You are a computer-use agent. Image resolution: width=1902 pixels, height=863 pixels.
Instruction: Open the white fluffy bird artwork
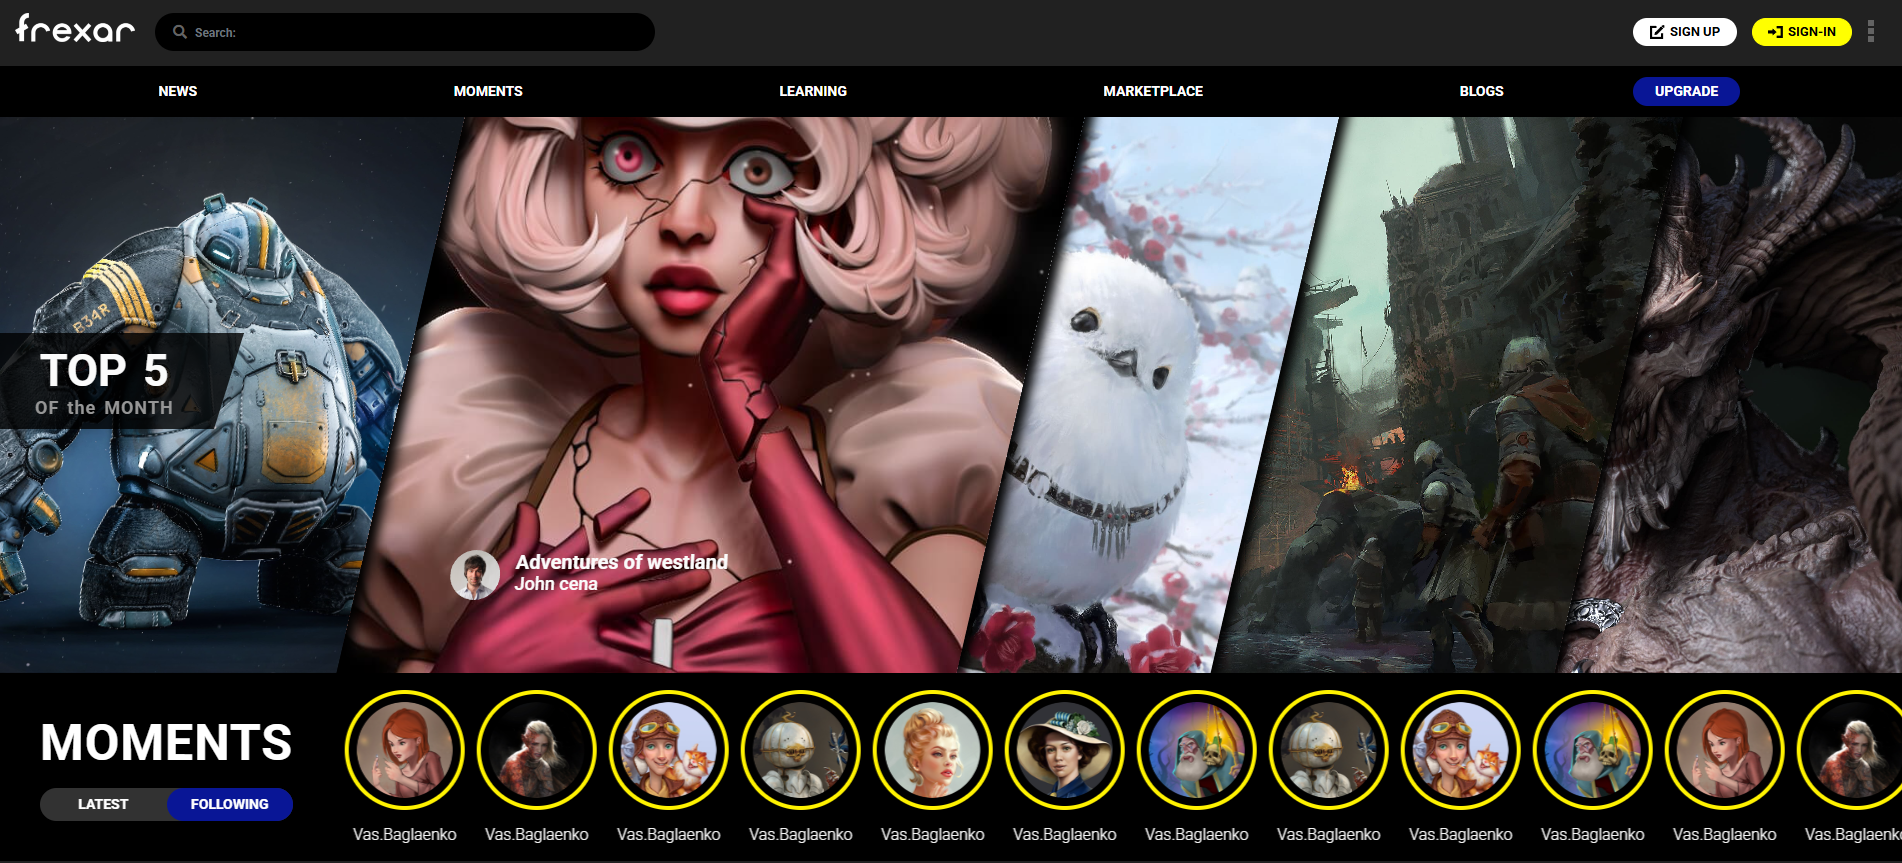(x=1130, y=400)
